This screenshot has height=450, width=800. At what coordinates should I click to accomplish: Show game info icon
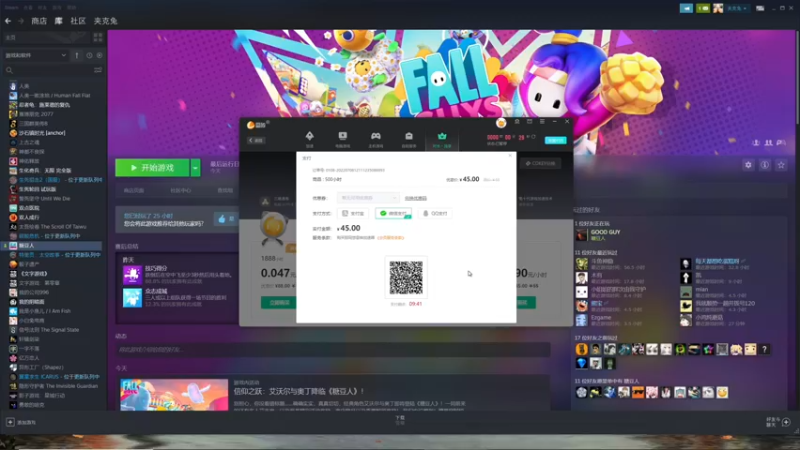[764, 165]
